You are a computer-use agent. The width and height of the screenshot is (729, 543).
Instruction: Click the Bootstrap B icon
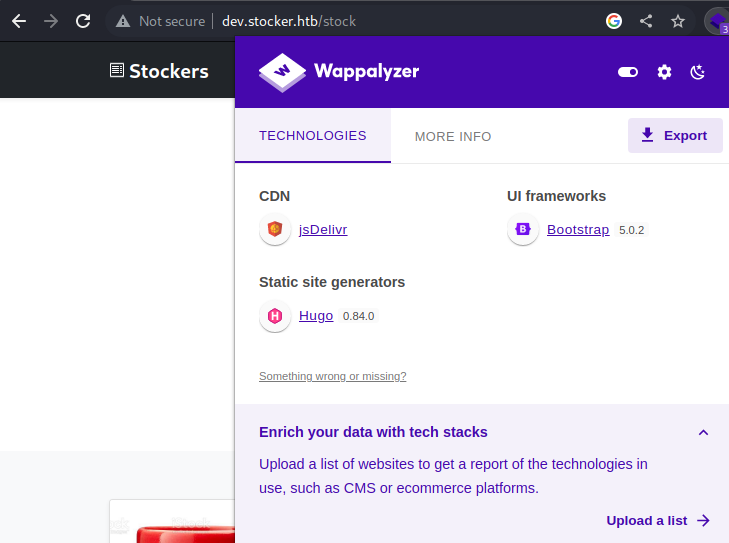(x=523, y=229)
